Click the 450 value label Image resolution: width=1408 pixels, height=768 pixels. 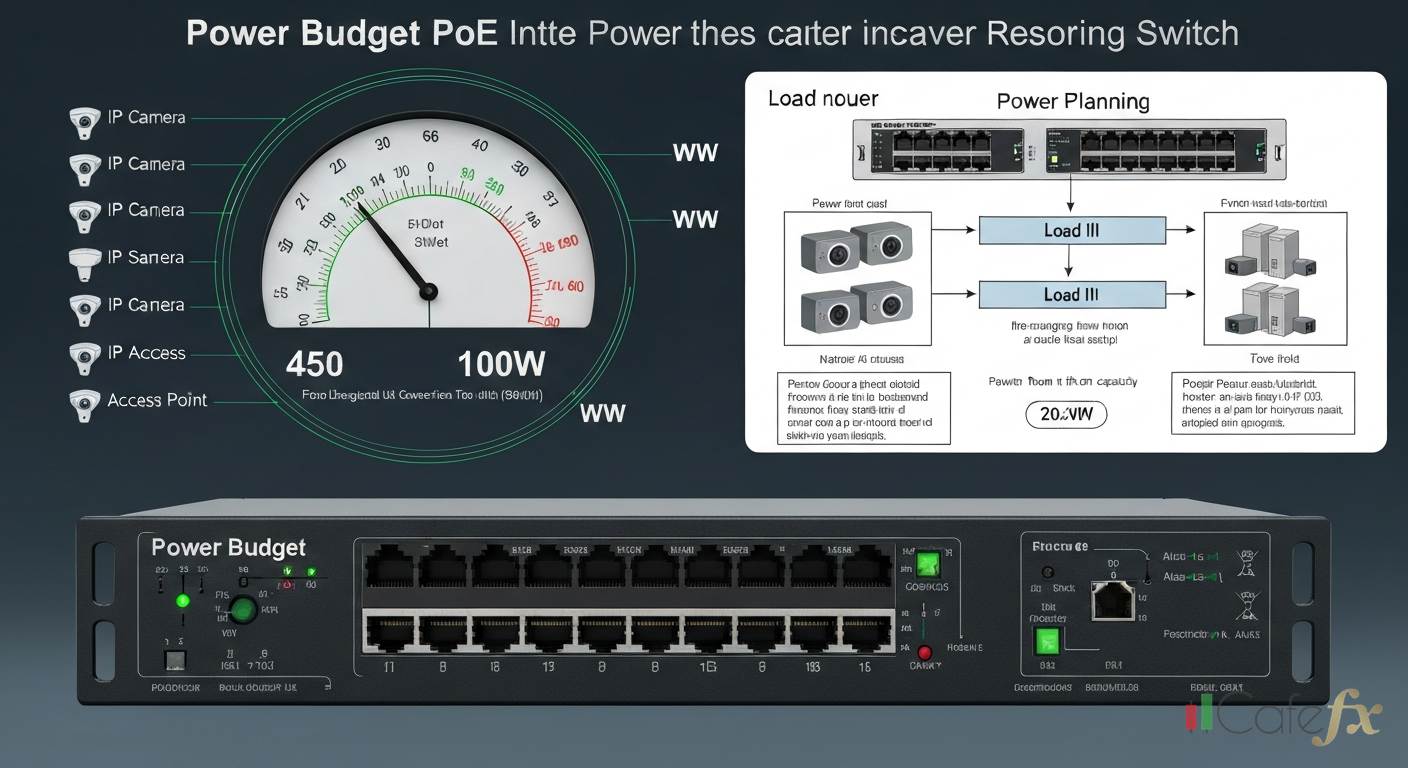point(314,363)
